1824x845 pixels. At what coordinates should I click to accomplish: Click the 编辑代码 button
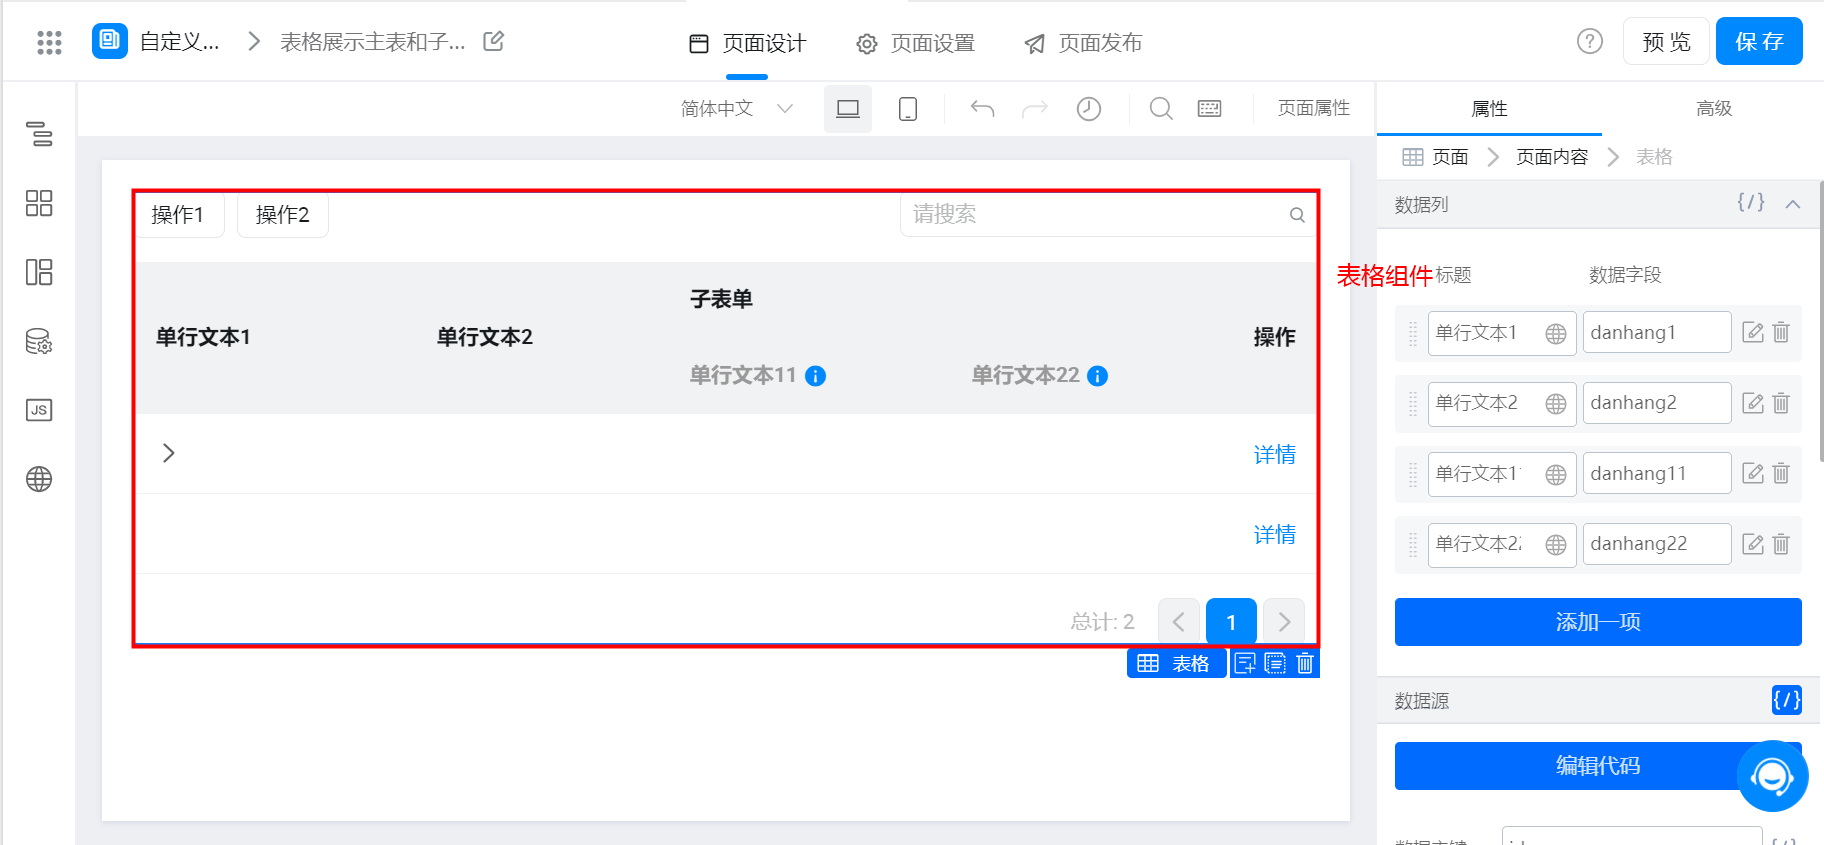[x=1598, y=766]
